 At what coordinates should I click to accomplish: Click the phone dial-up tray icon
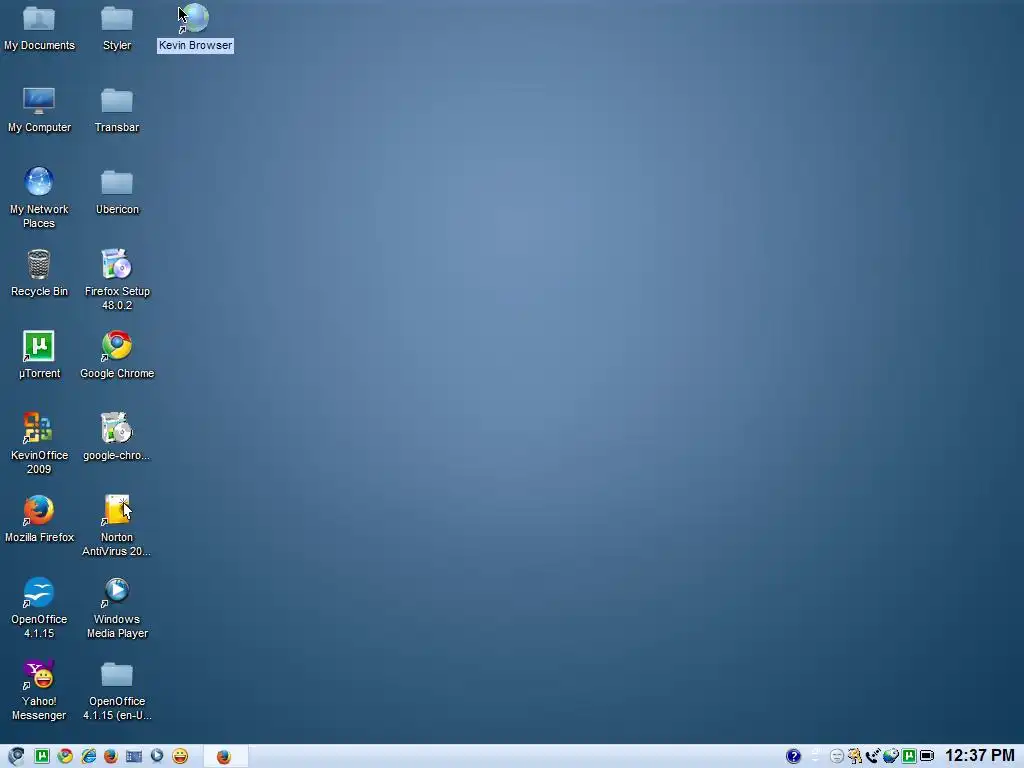872,756
